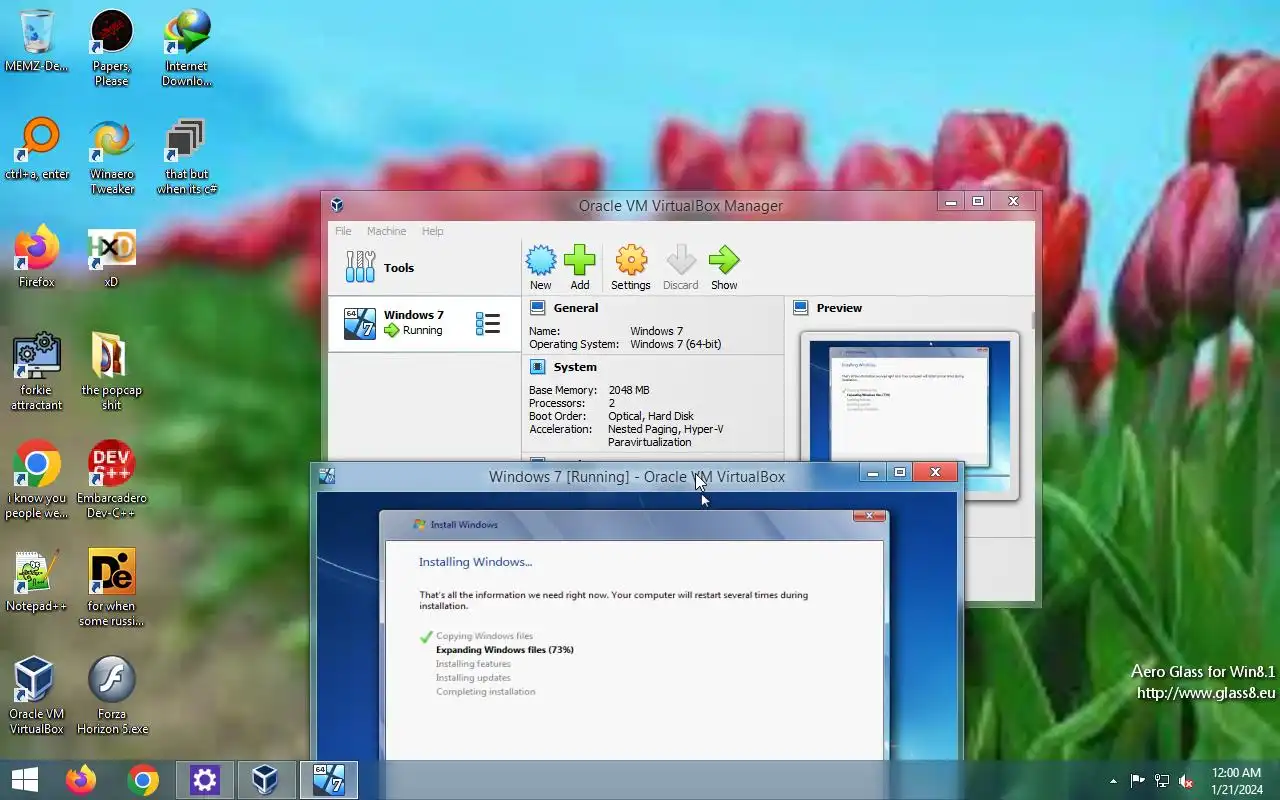
Task: Select the Notepad++ desktop shortcut
Action: 37,582
